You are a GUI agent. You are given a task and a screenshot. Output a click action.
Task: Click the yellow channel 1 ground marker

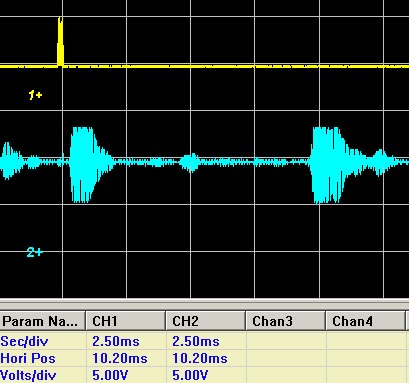click(35, 95)
